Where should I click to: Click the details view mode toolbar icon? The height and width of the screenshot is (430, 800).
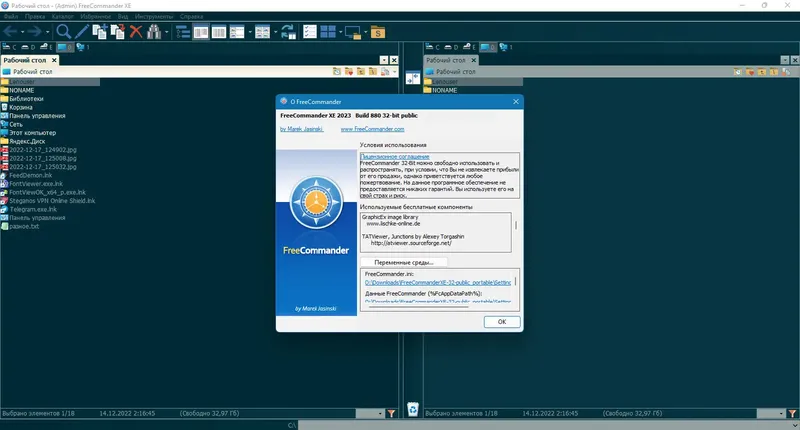pyautogui.click(x=237, y=32)
